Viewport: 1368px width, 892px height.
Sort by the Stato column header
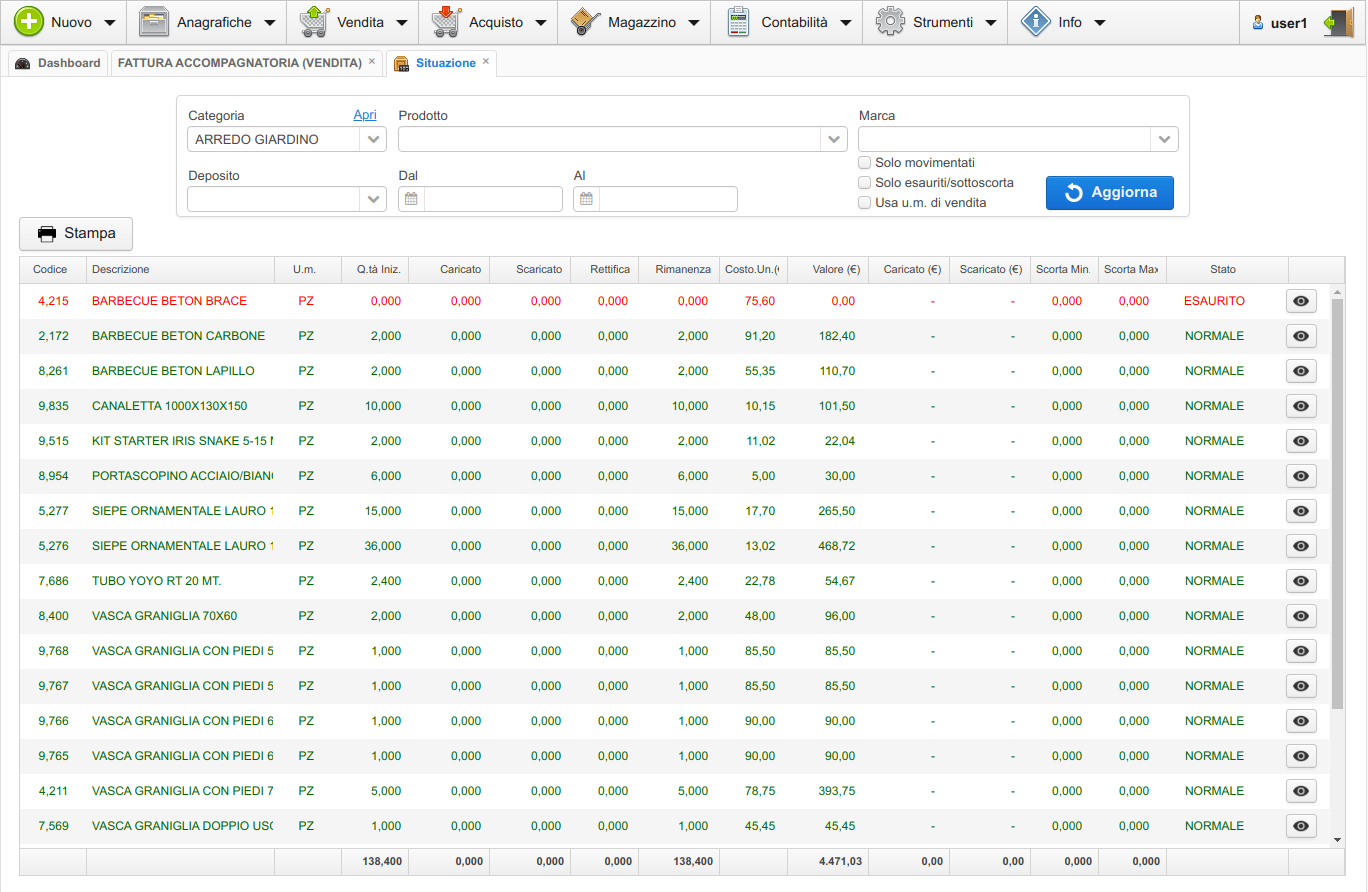coord(1227,270)
